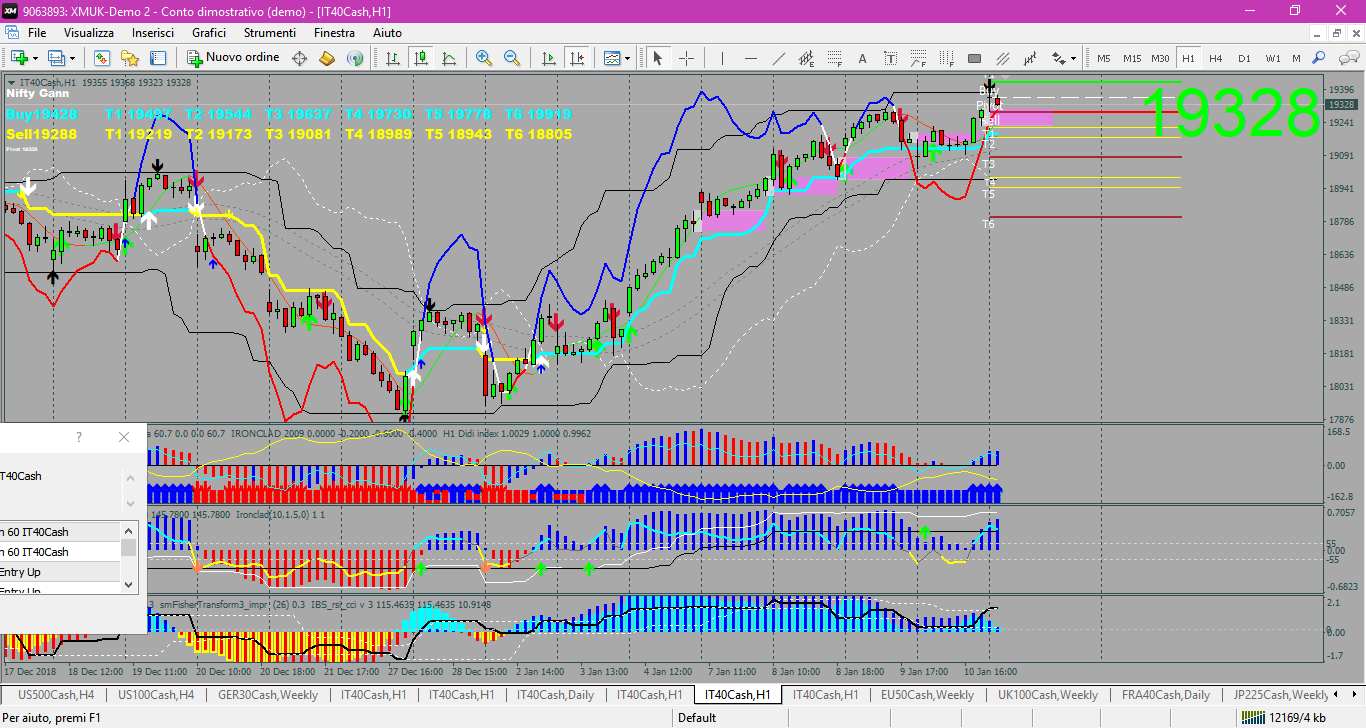Click the Nuovo ordine button
This screenshot has width=1366, height=728.
[x=234, y=58]
